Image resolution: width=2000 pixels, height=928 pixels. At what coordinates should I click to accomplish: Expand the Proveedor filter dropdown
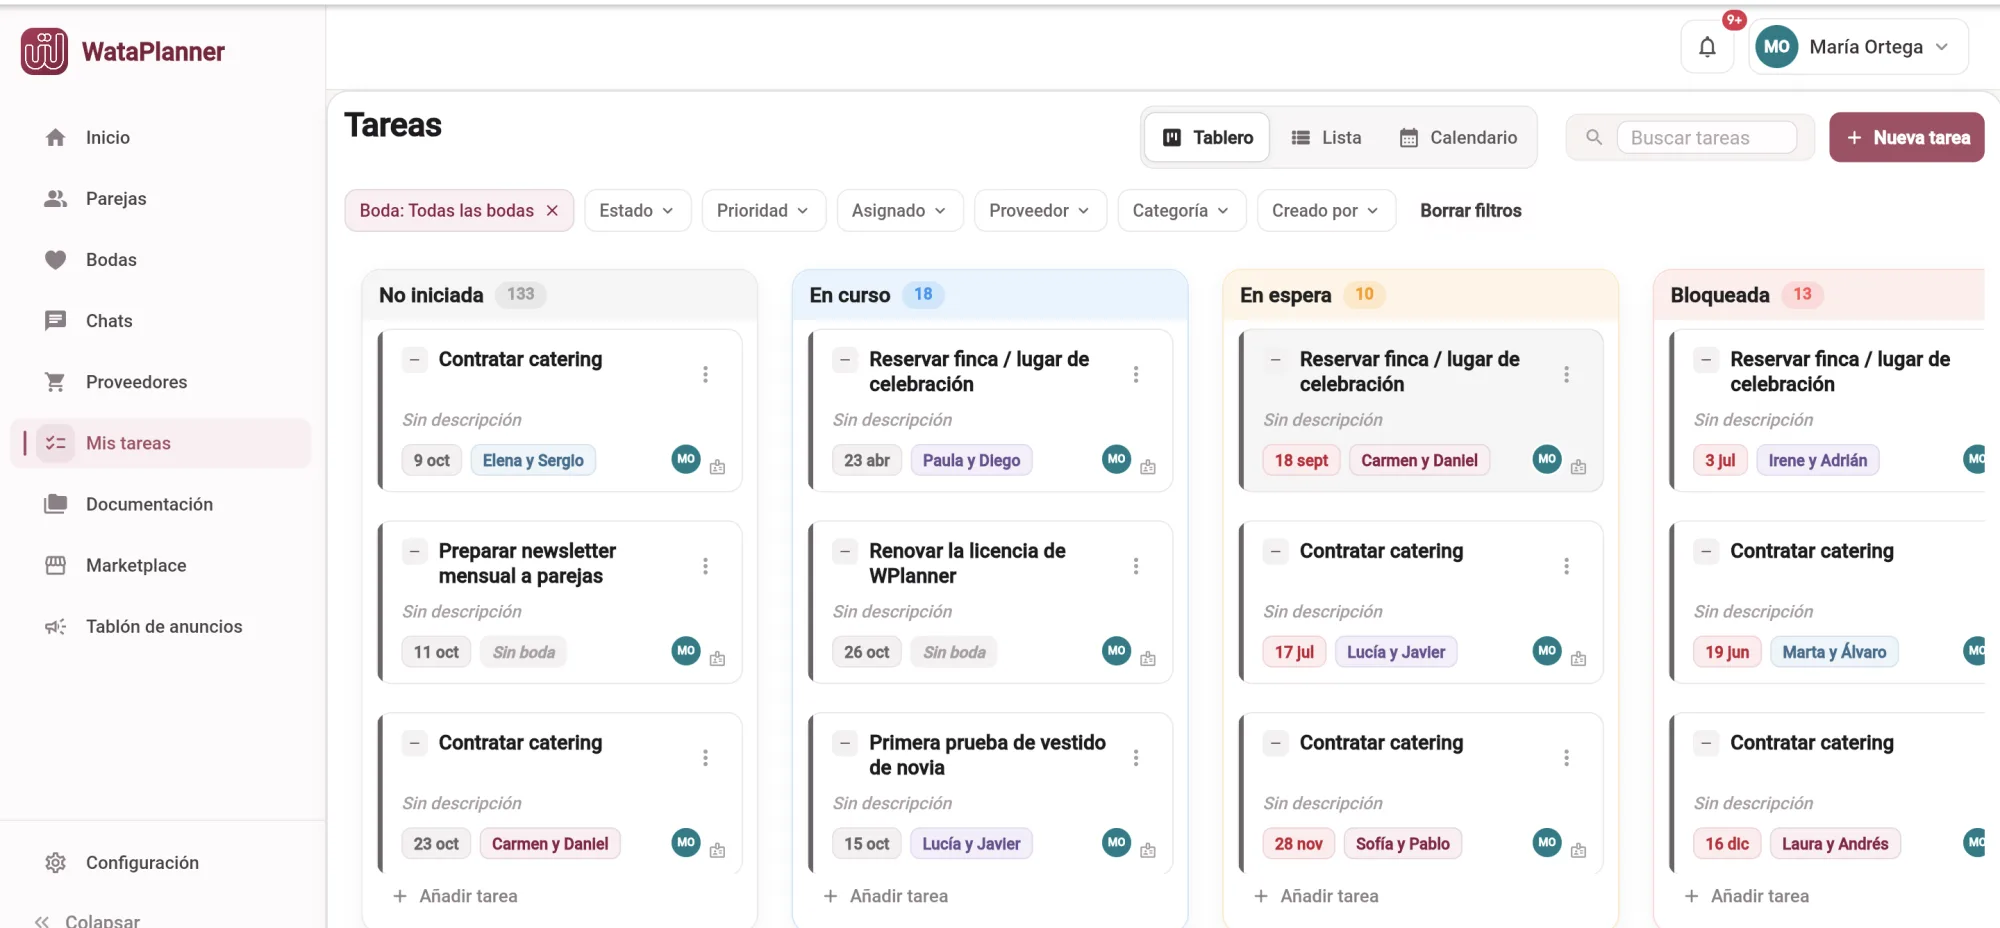[1040, 210]
